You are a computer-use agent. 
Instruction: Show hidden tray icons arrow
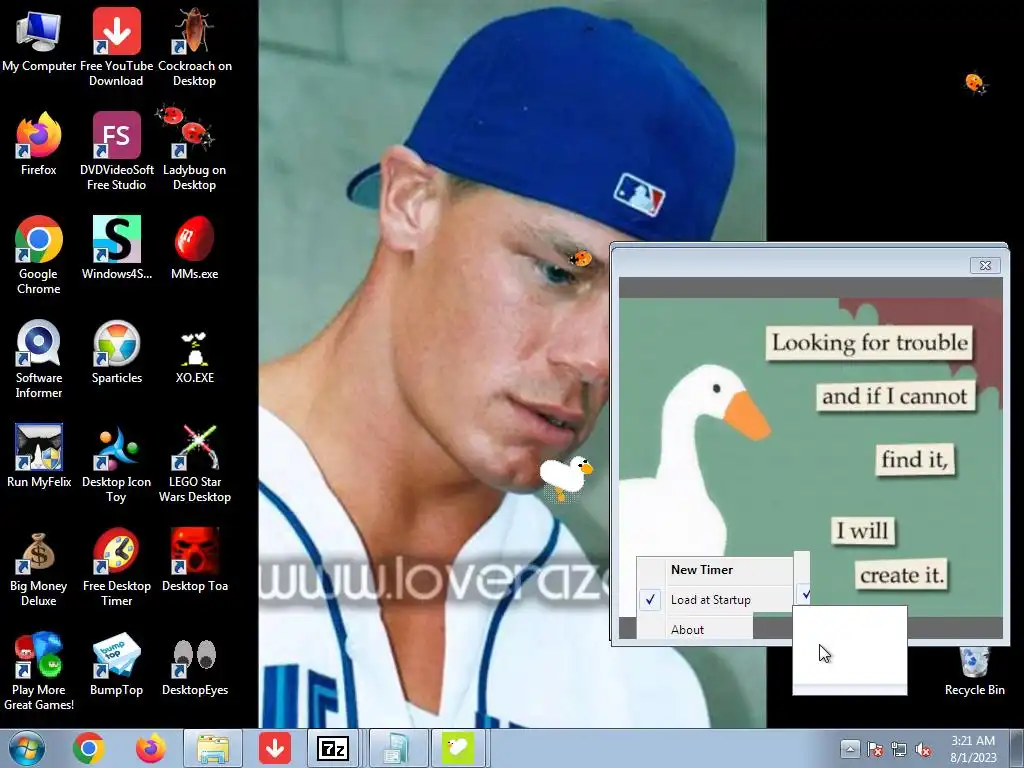coord(850,748)
